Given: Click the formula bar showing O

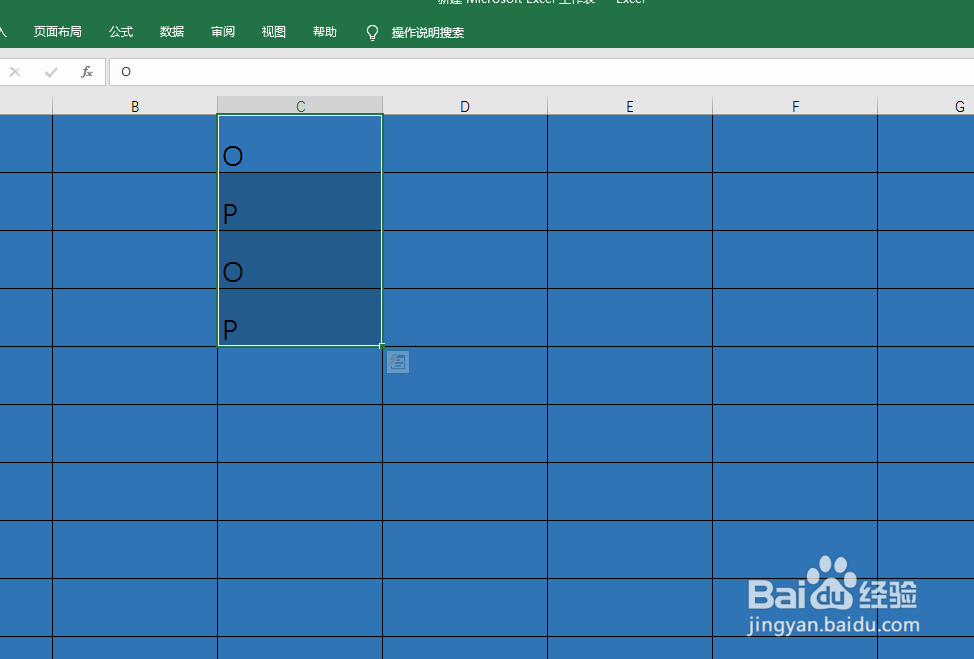Looking at the screenshot, I should 542,72.
